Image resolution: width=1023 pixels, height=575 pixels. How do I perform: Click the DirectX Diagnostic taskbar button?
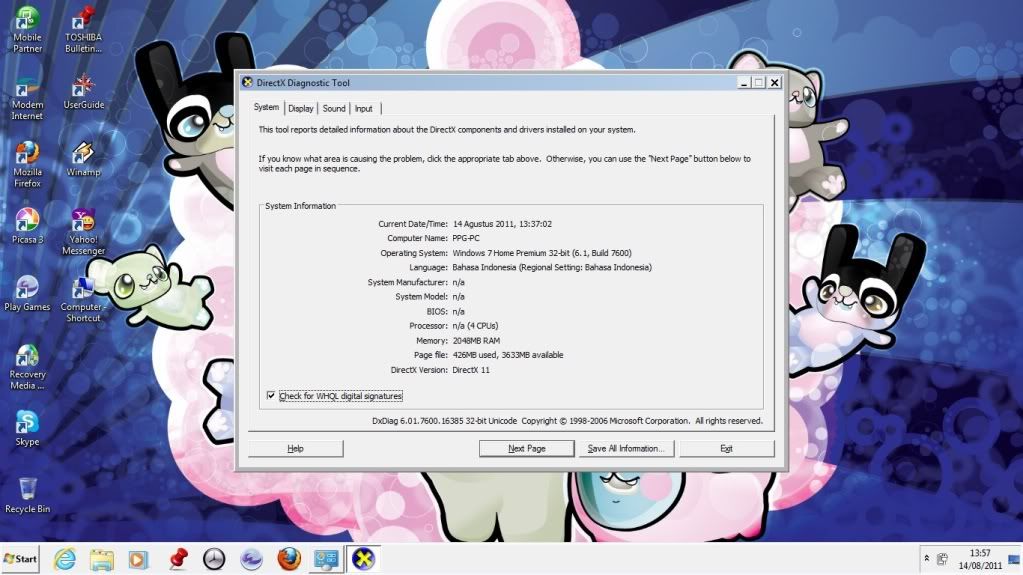[363, 559]
